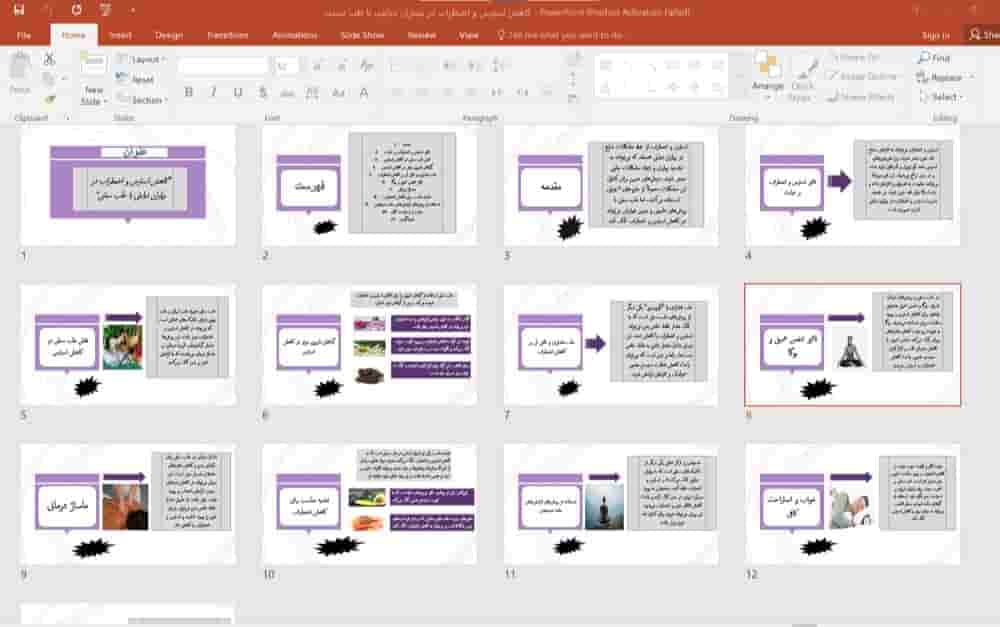Image resolution: width=1000 pixels, height=627 pixels.
Task: Go to the Transitions tab
Action: 228,35
